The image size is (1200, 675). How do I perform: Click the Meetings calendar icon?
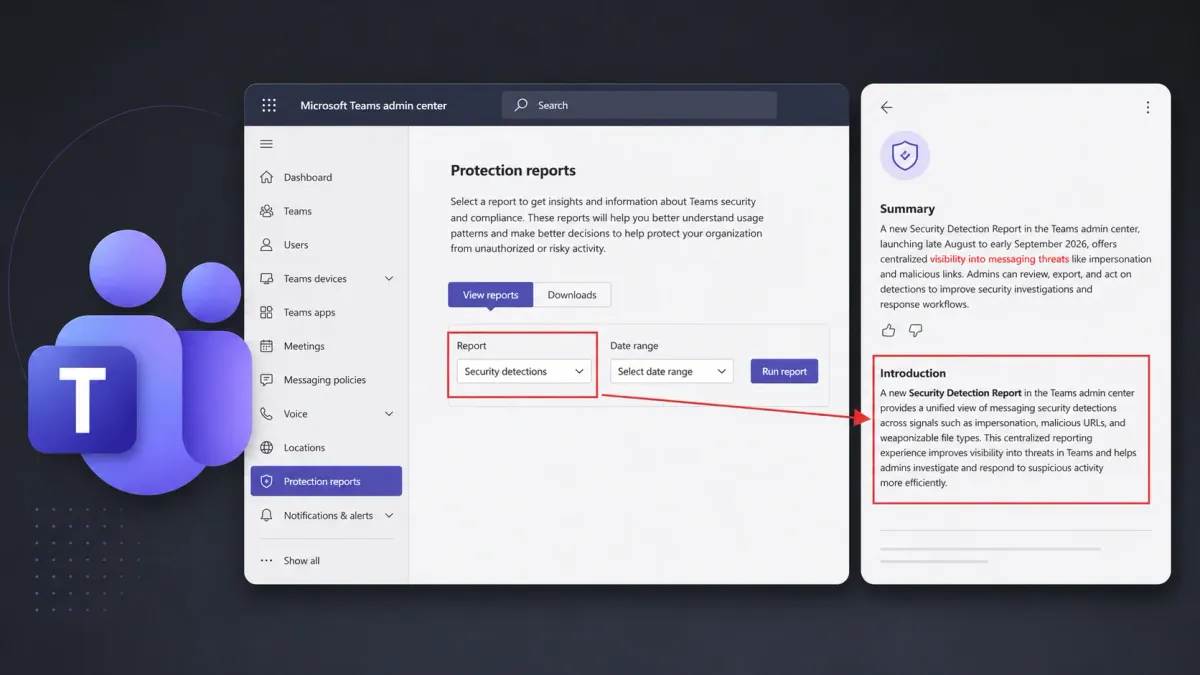point(266,346)
